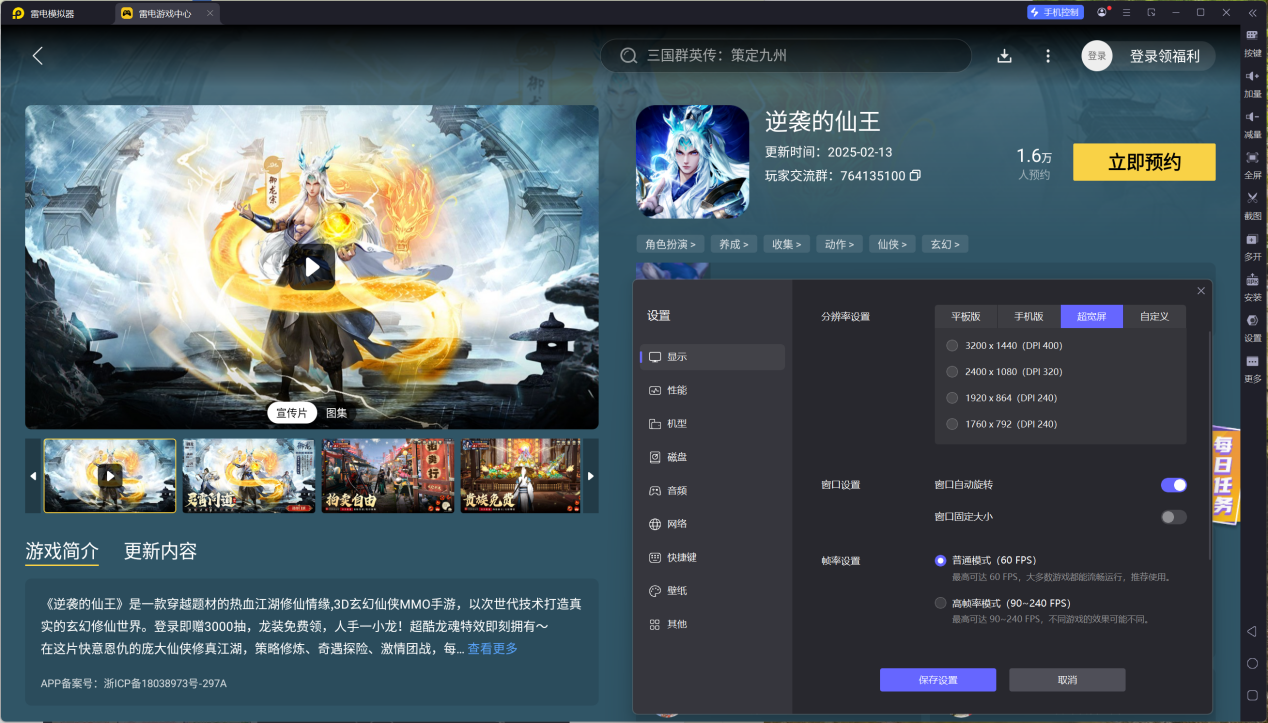Switch emulator to fullscreen with 全屏 icon
The image size is (1268, 723).
click(x=1252, y=165)
